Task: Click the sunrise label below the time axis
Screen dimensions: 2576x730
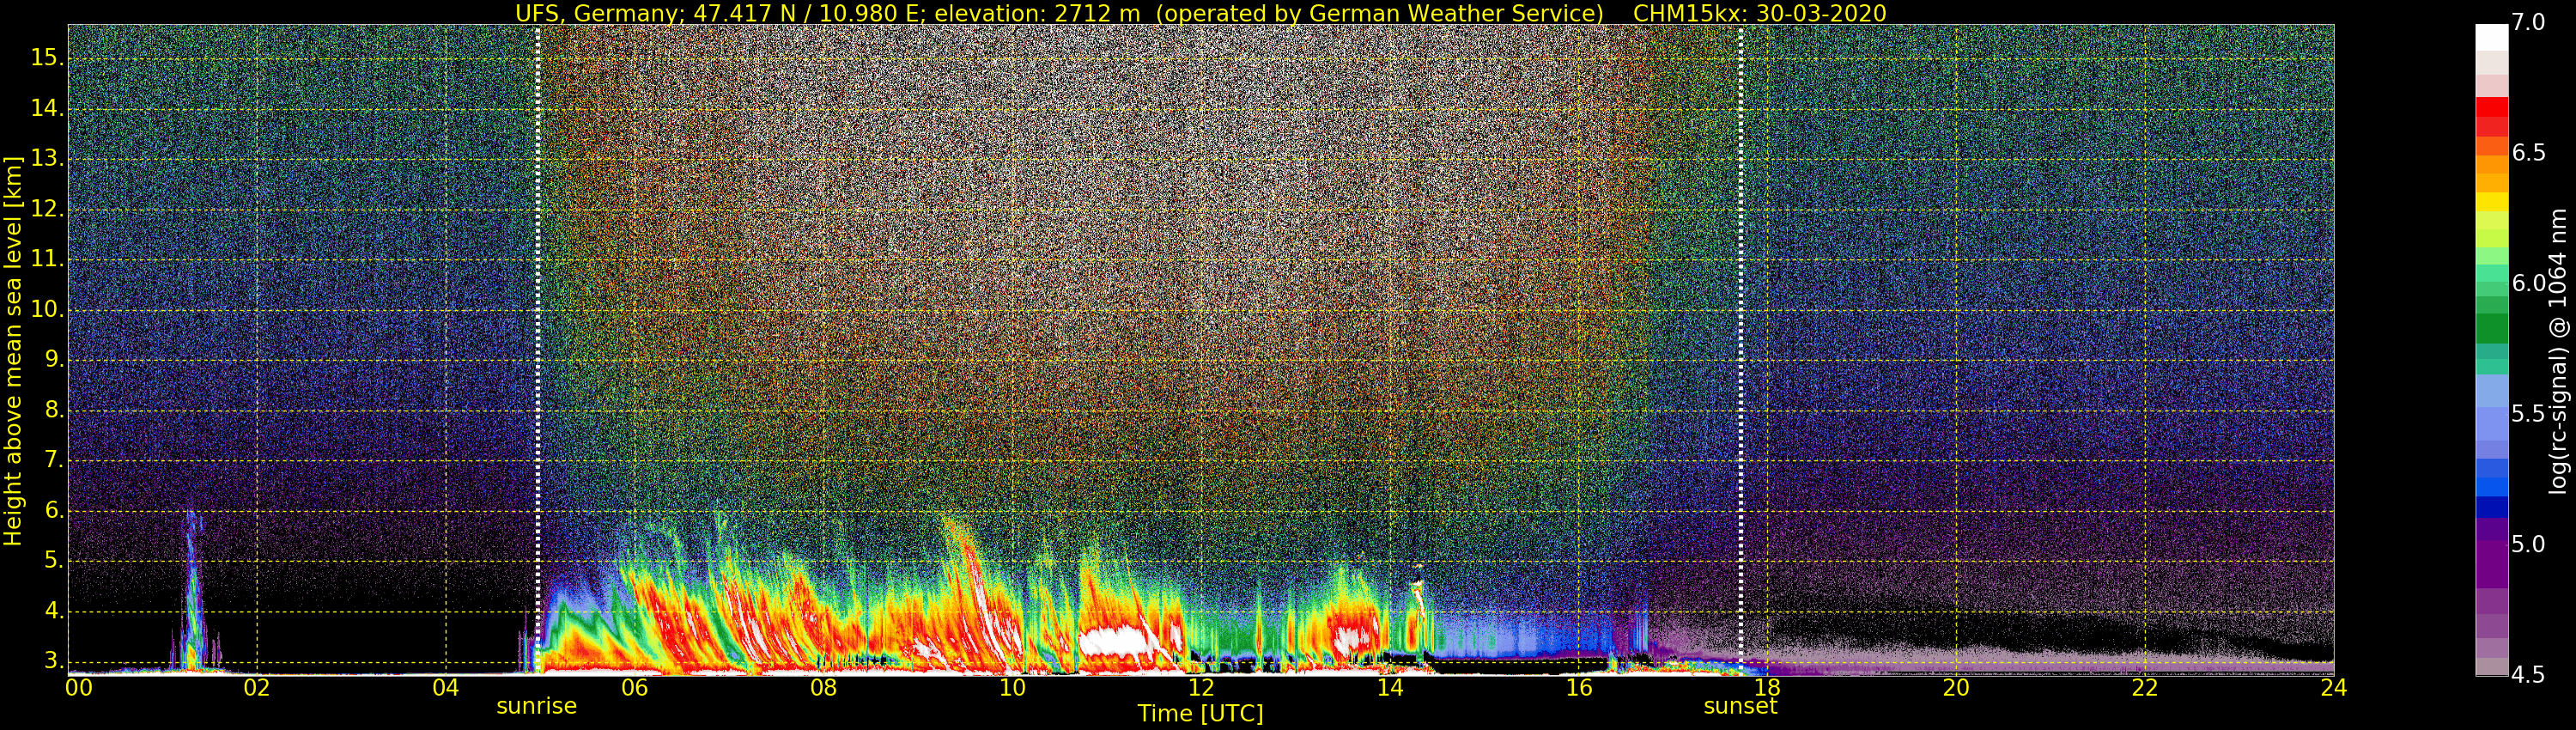Action: 536,706
